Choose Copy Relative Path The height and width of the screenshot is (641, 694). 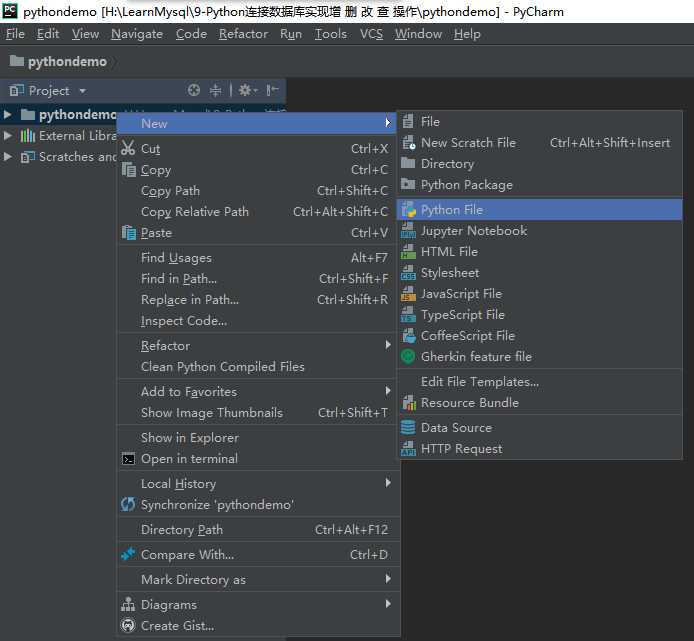pyautogui.click(x=258, y=212)
